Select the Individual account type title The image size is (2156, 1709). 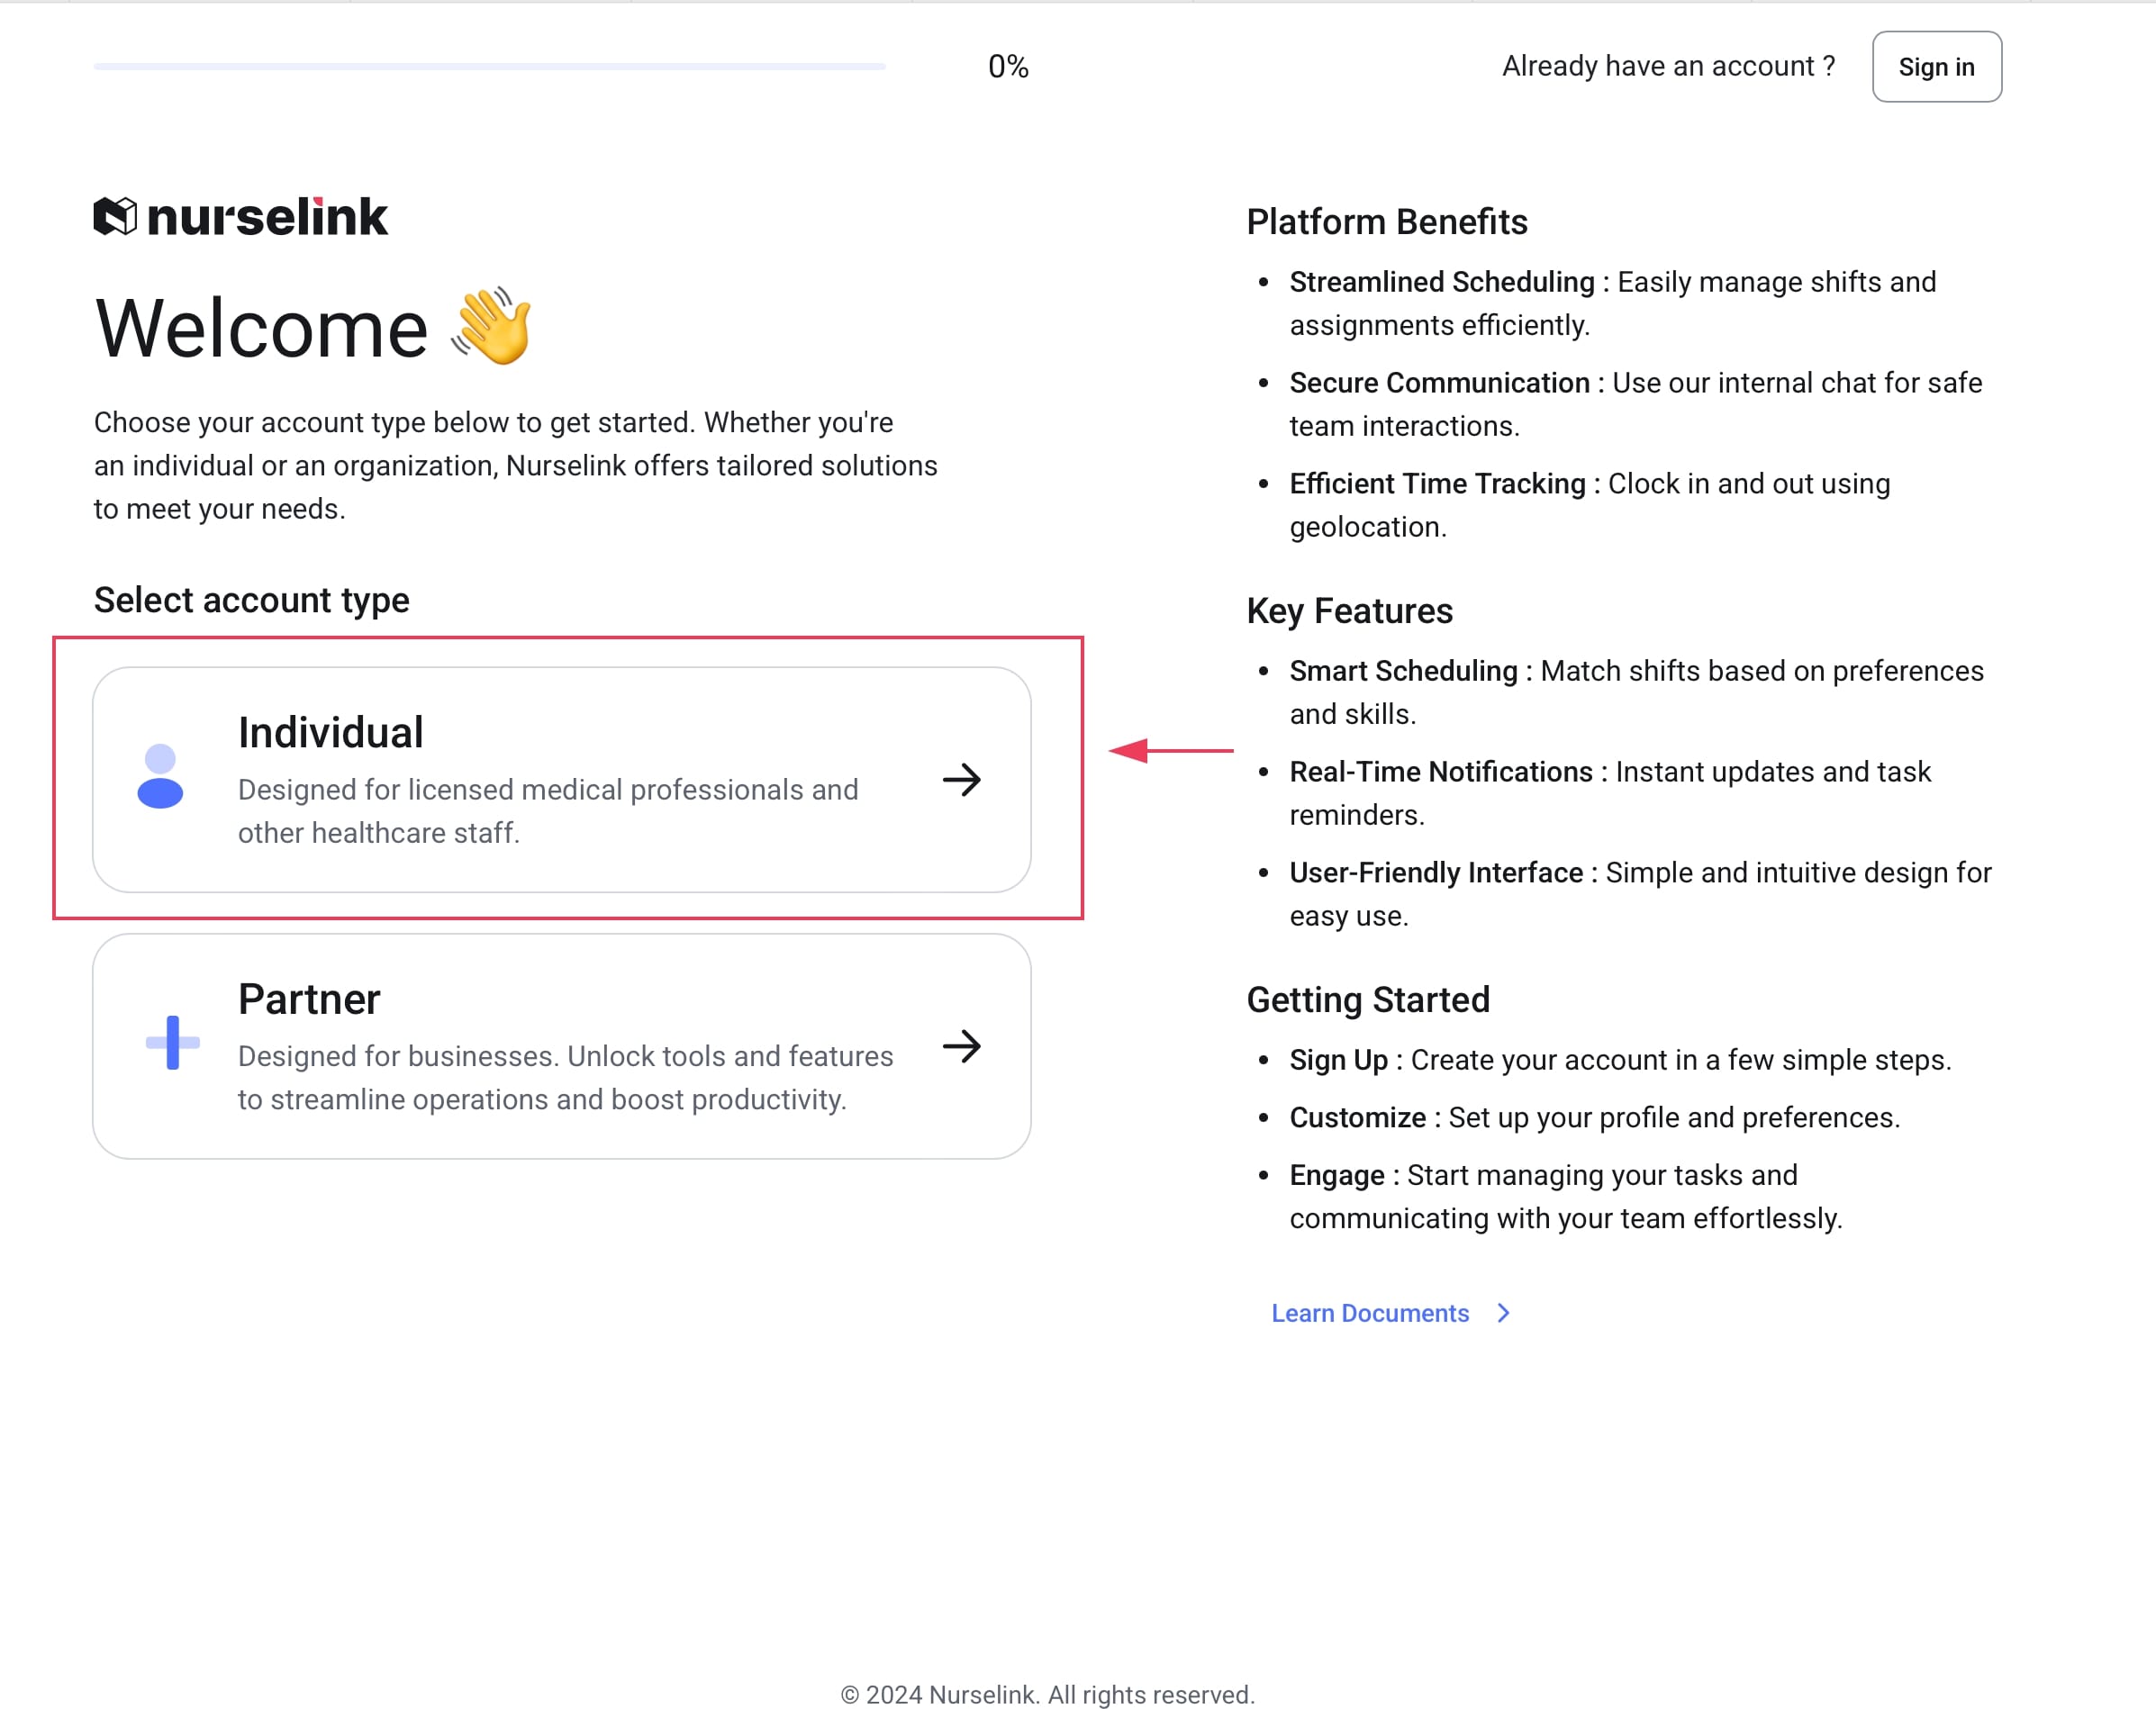click(331, 732)
